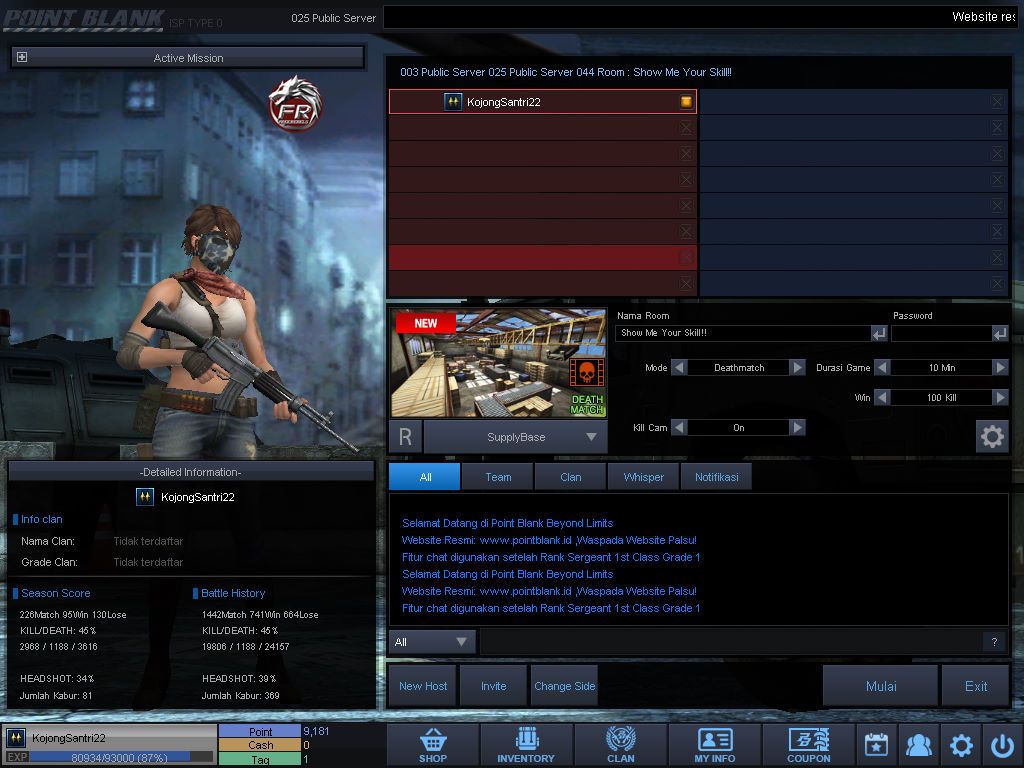Open the calendar event icon
The height and width of the screenshot is (768, 1024).
(876, 745)
